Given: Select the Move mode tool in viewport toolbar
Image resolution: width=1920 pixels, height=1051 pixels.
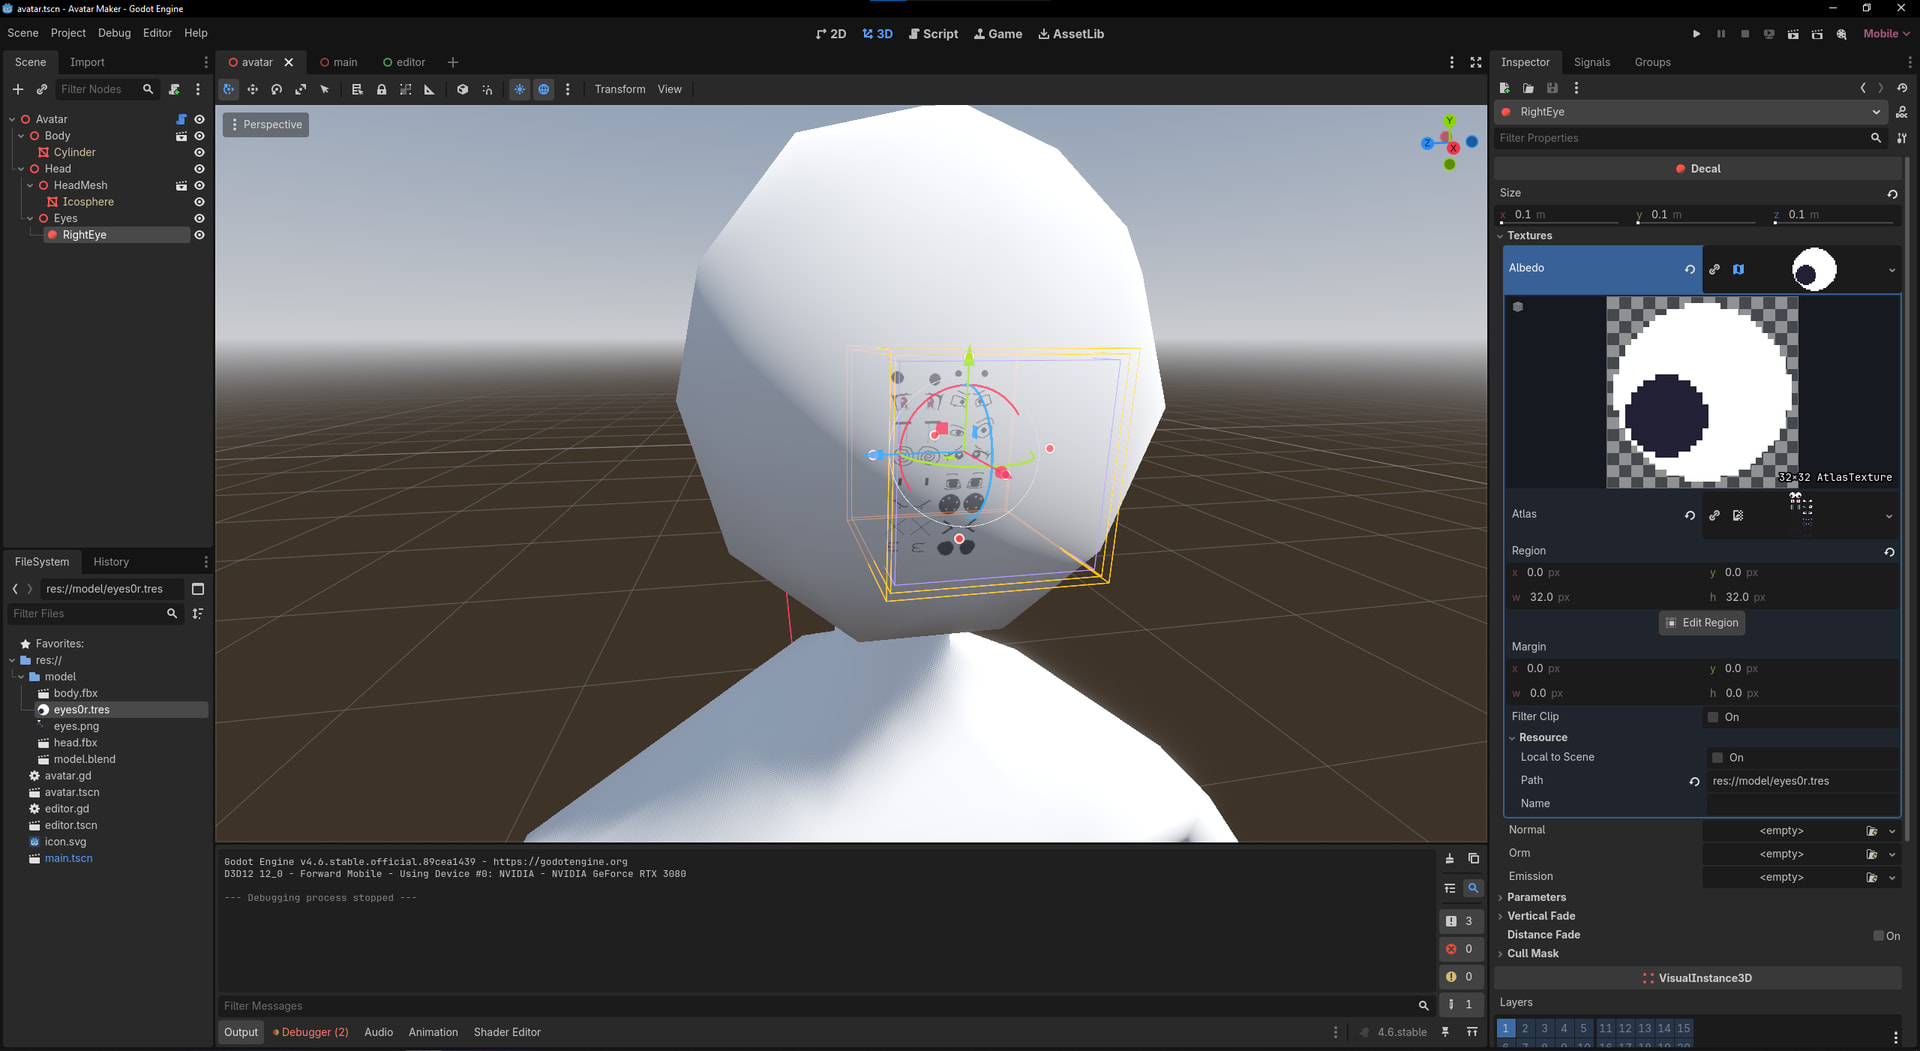Looking at the screenshot, I should [x=253, y=90].
